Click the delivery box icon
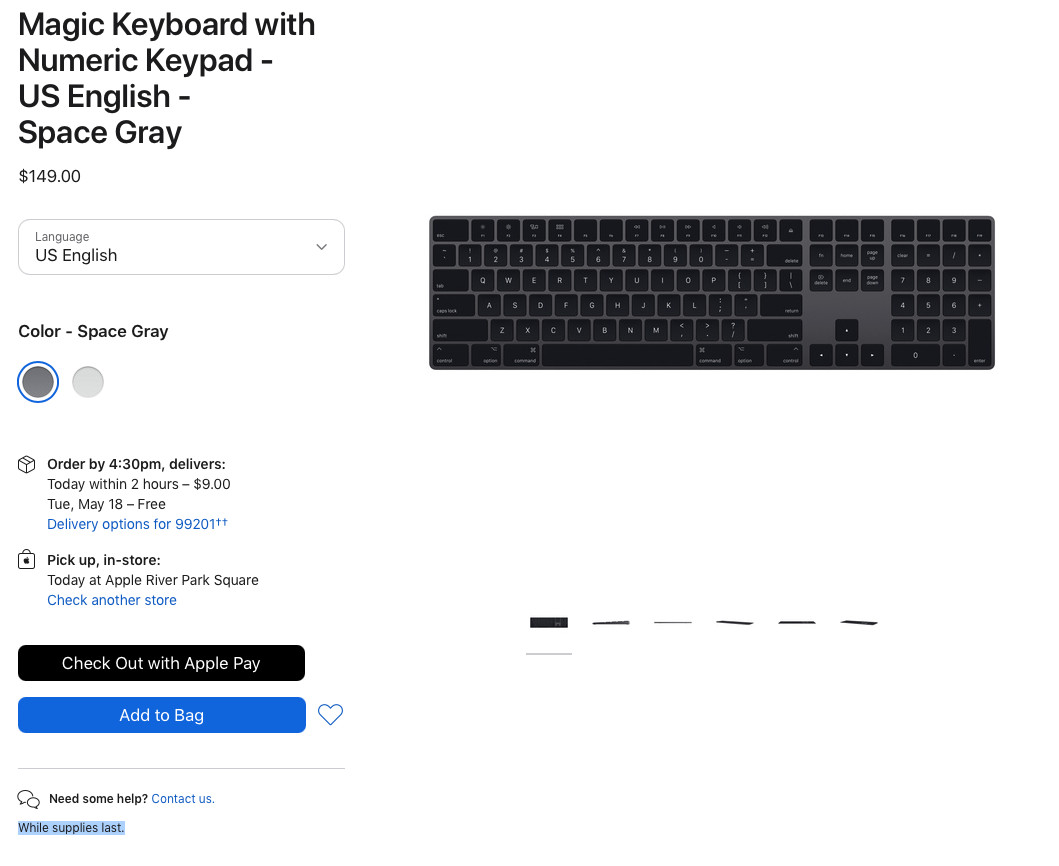 27,465
